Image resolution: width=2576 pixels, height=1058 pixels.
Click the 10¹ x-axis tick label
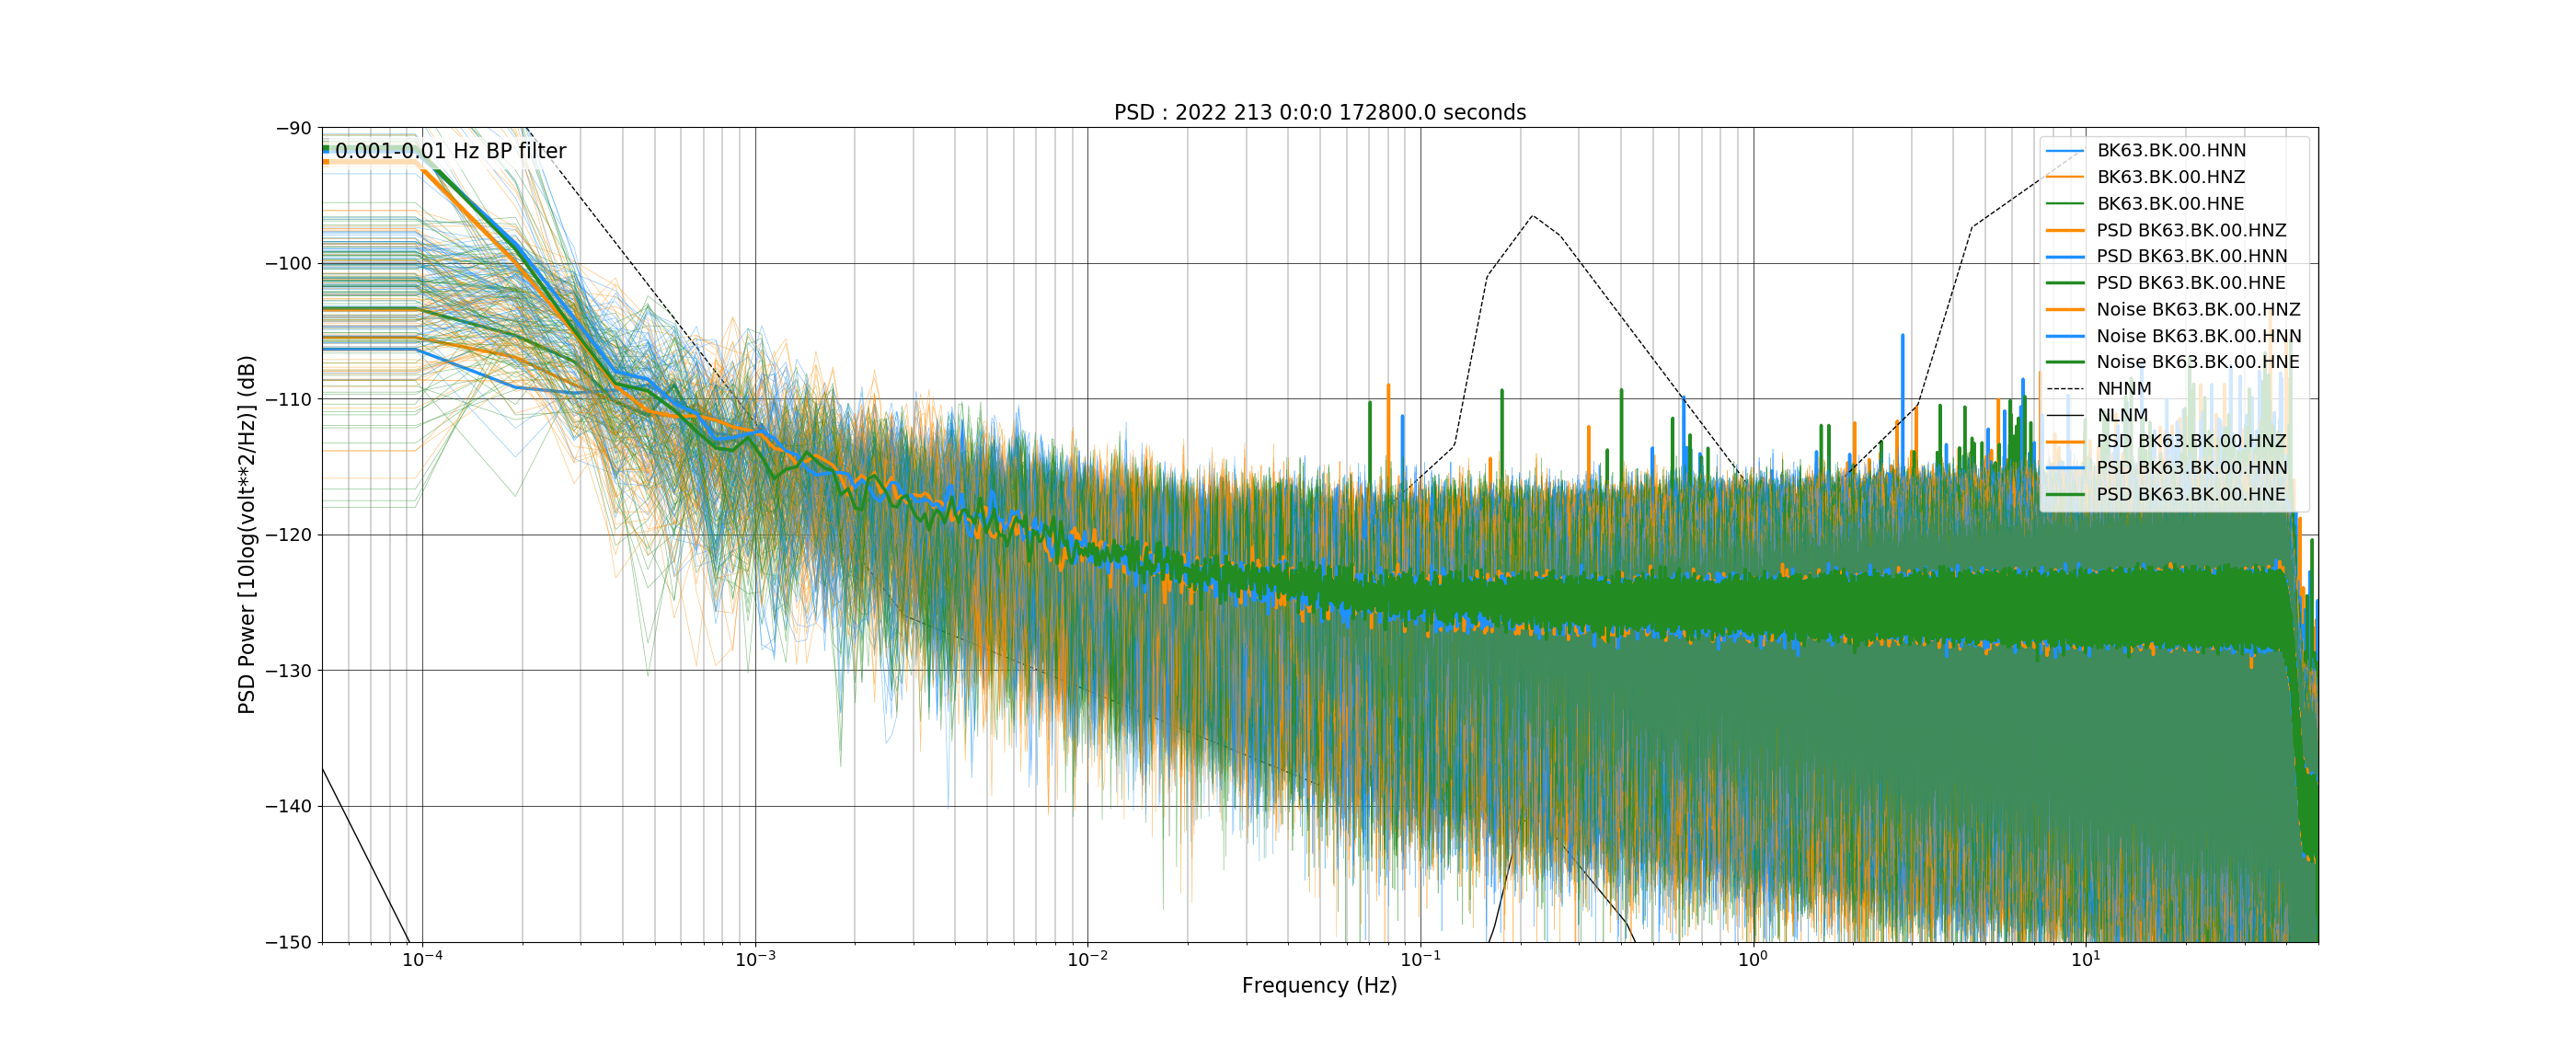click(x=2085, y=960)
